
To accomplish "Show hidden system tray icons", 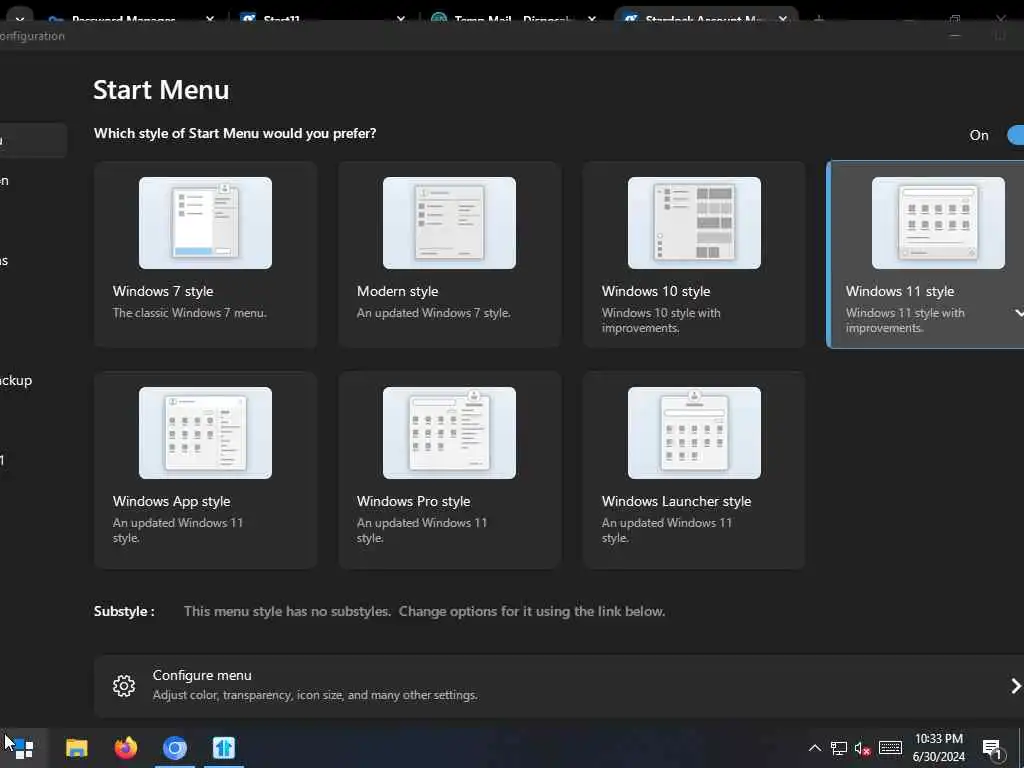I will coord(814,748).
